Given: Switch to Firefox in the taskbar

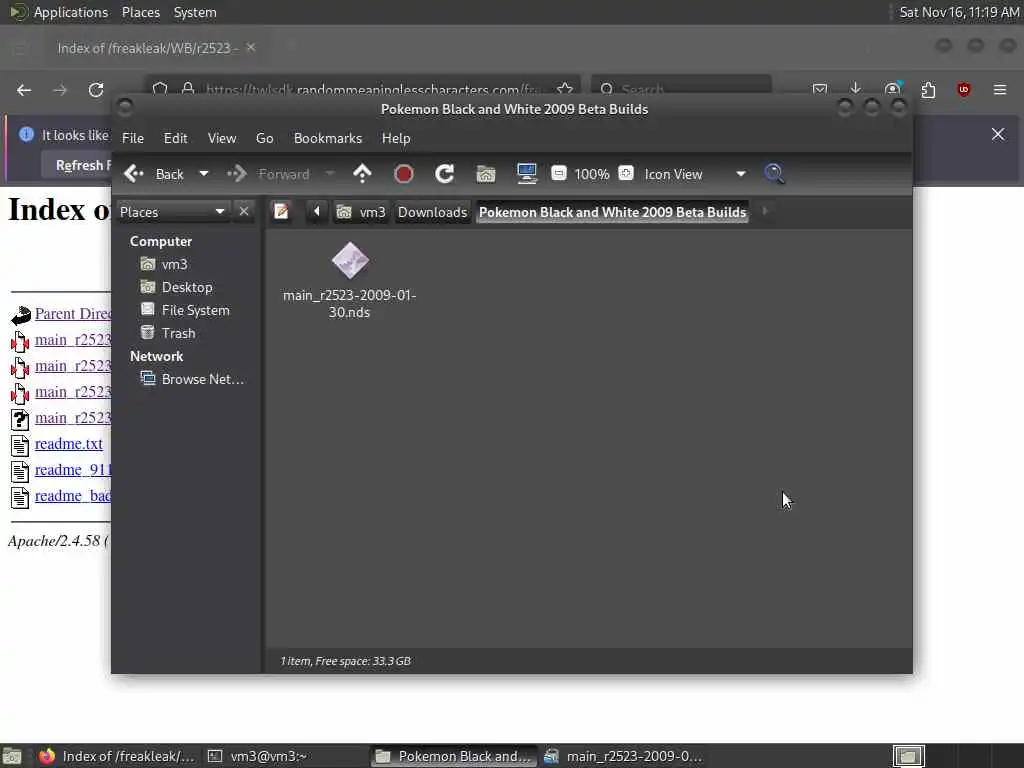Looking at the screenshot, I should [117, 756].
